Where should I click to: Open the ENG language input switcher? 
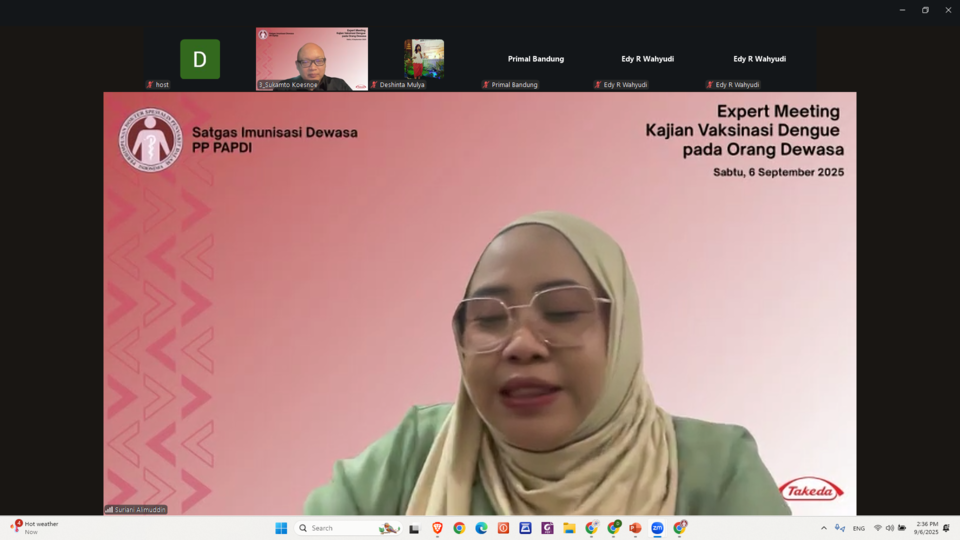click(x=858, y=528)
